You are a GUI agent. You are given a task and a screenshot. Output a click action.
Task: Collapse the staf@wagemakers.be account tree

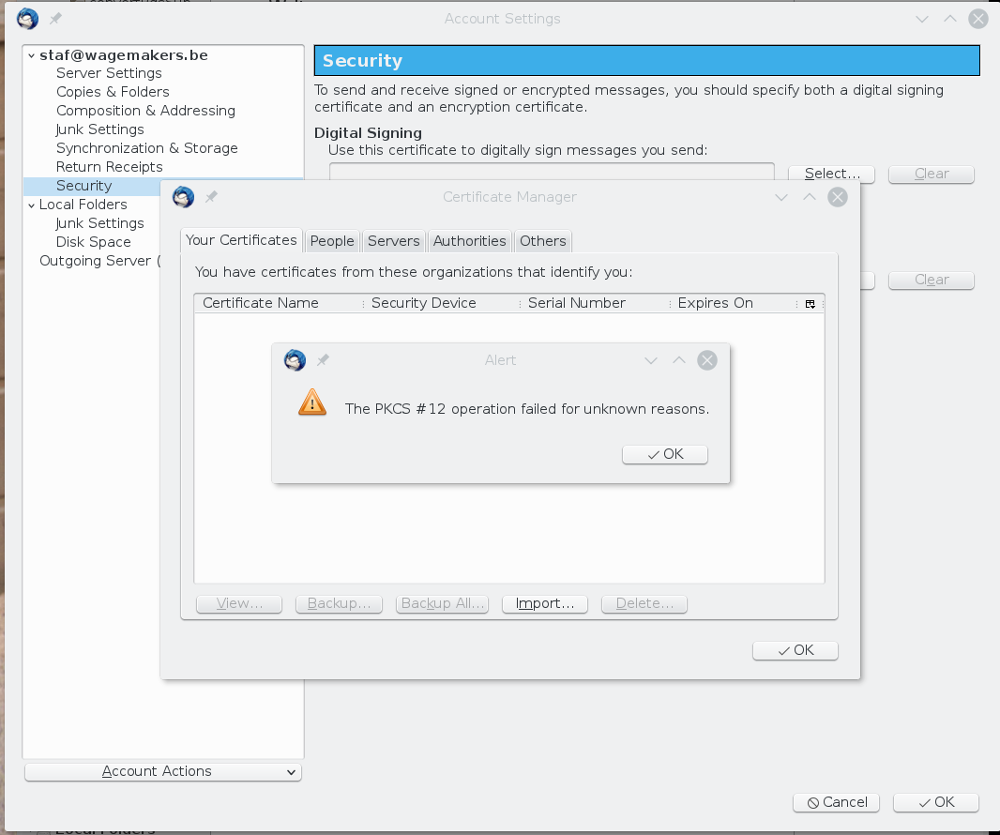31,56
